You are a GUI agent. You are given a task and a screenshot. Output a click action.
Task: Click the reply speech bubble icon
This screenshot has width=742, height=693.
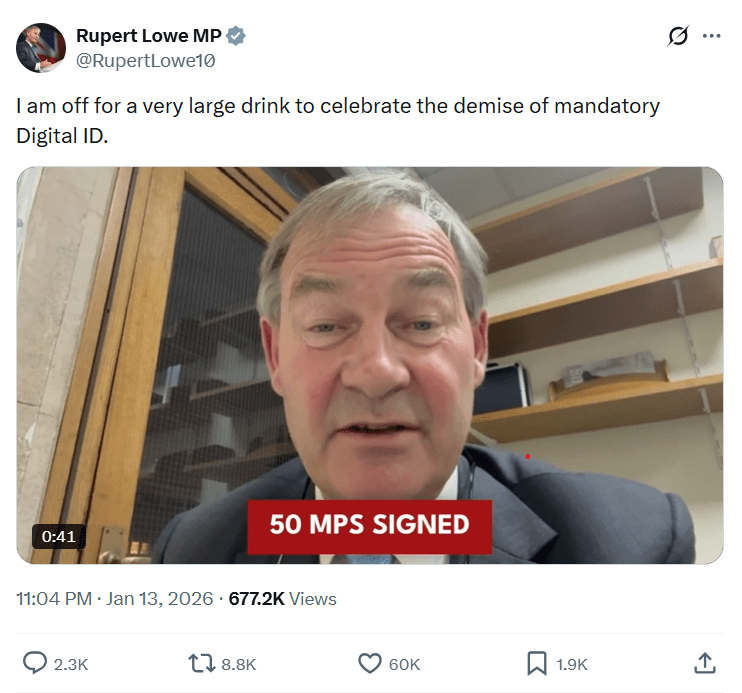tap(36, 663)
